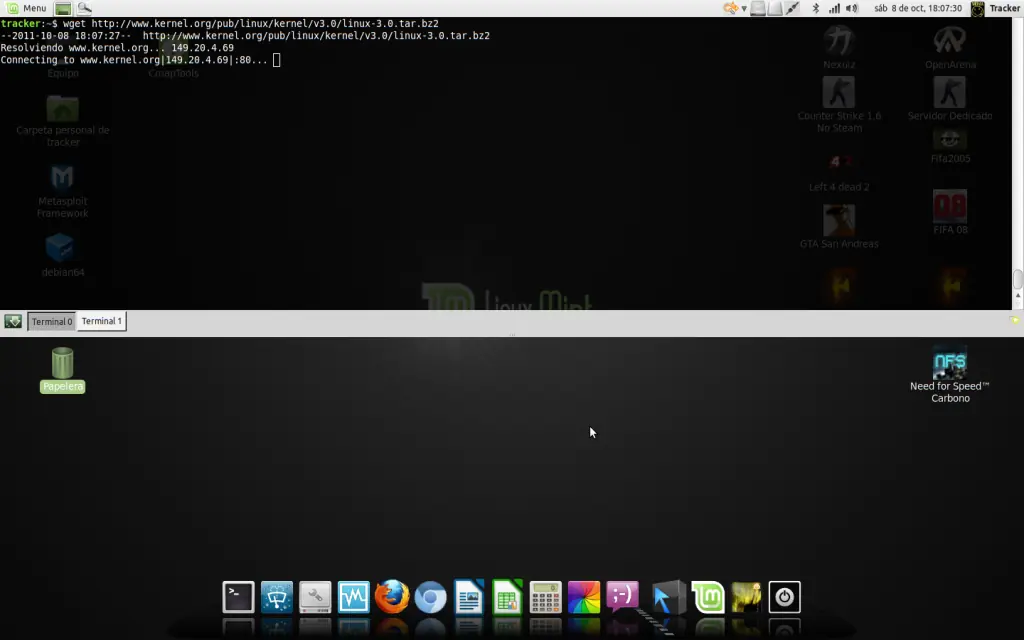This screenshot has width=1024, height=640.
Task: Open System Monitor from the dock
Action: pyautogui.click(x=354, y=597)
